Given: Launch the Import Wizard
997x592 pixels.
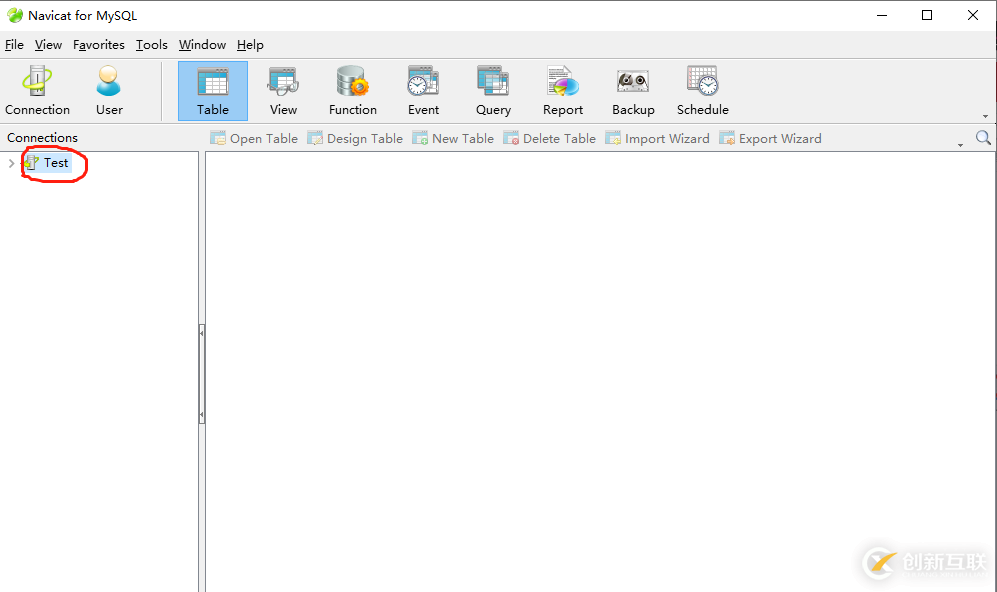Looking at the screenshot, I should pyautogui.click(x=657, y=139).
